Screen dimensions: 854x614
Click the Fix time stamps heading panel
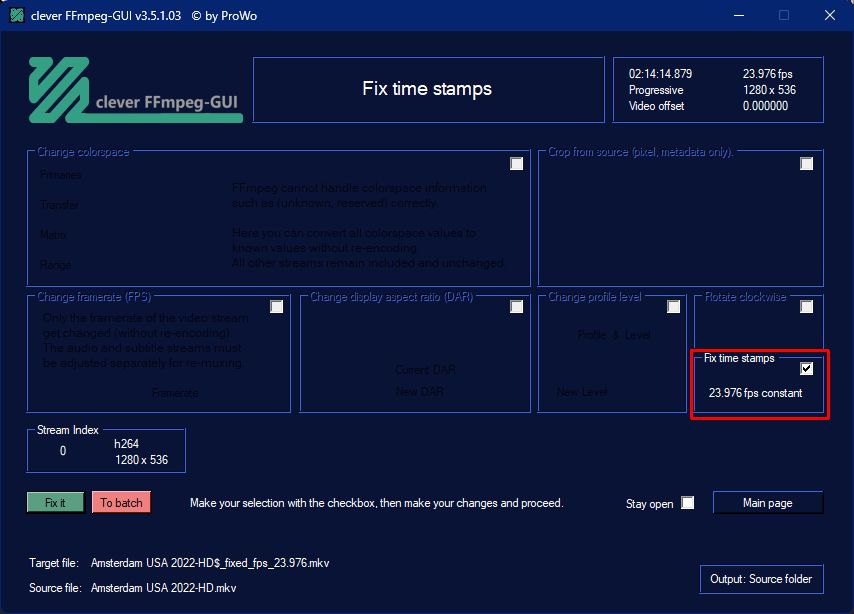point(429,89)
